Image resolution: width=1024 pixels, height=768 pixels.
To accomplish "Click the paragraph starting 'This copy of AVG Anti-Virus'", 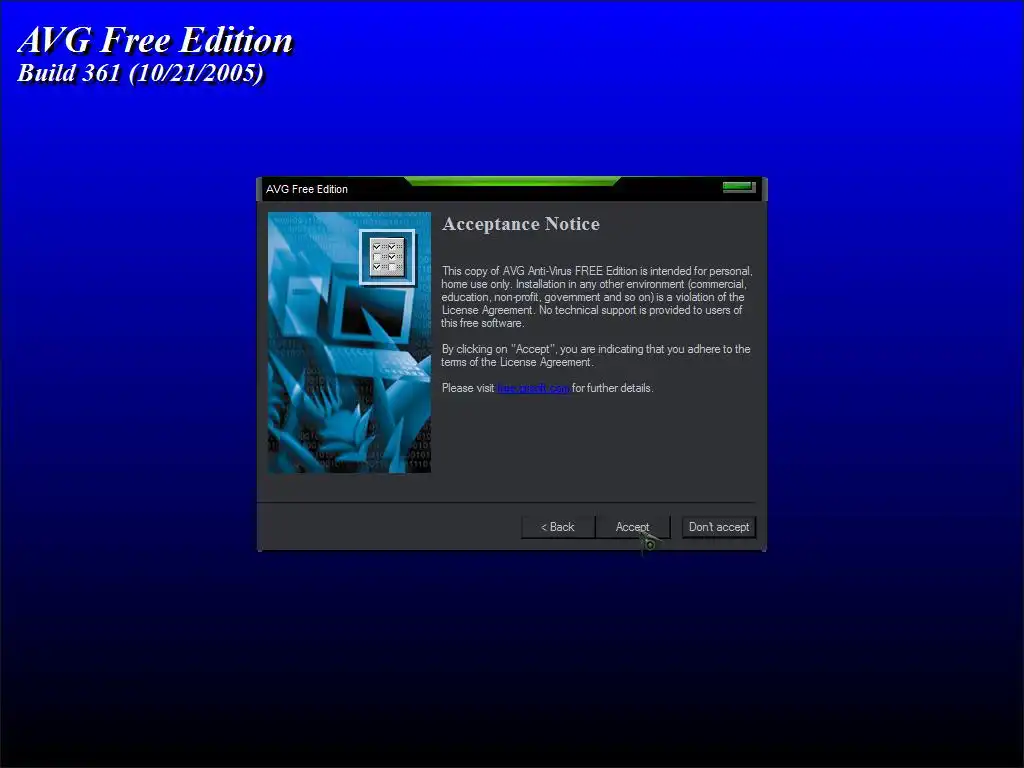I will tap(597, 297).
